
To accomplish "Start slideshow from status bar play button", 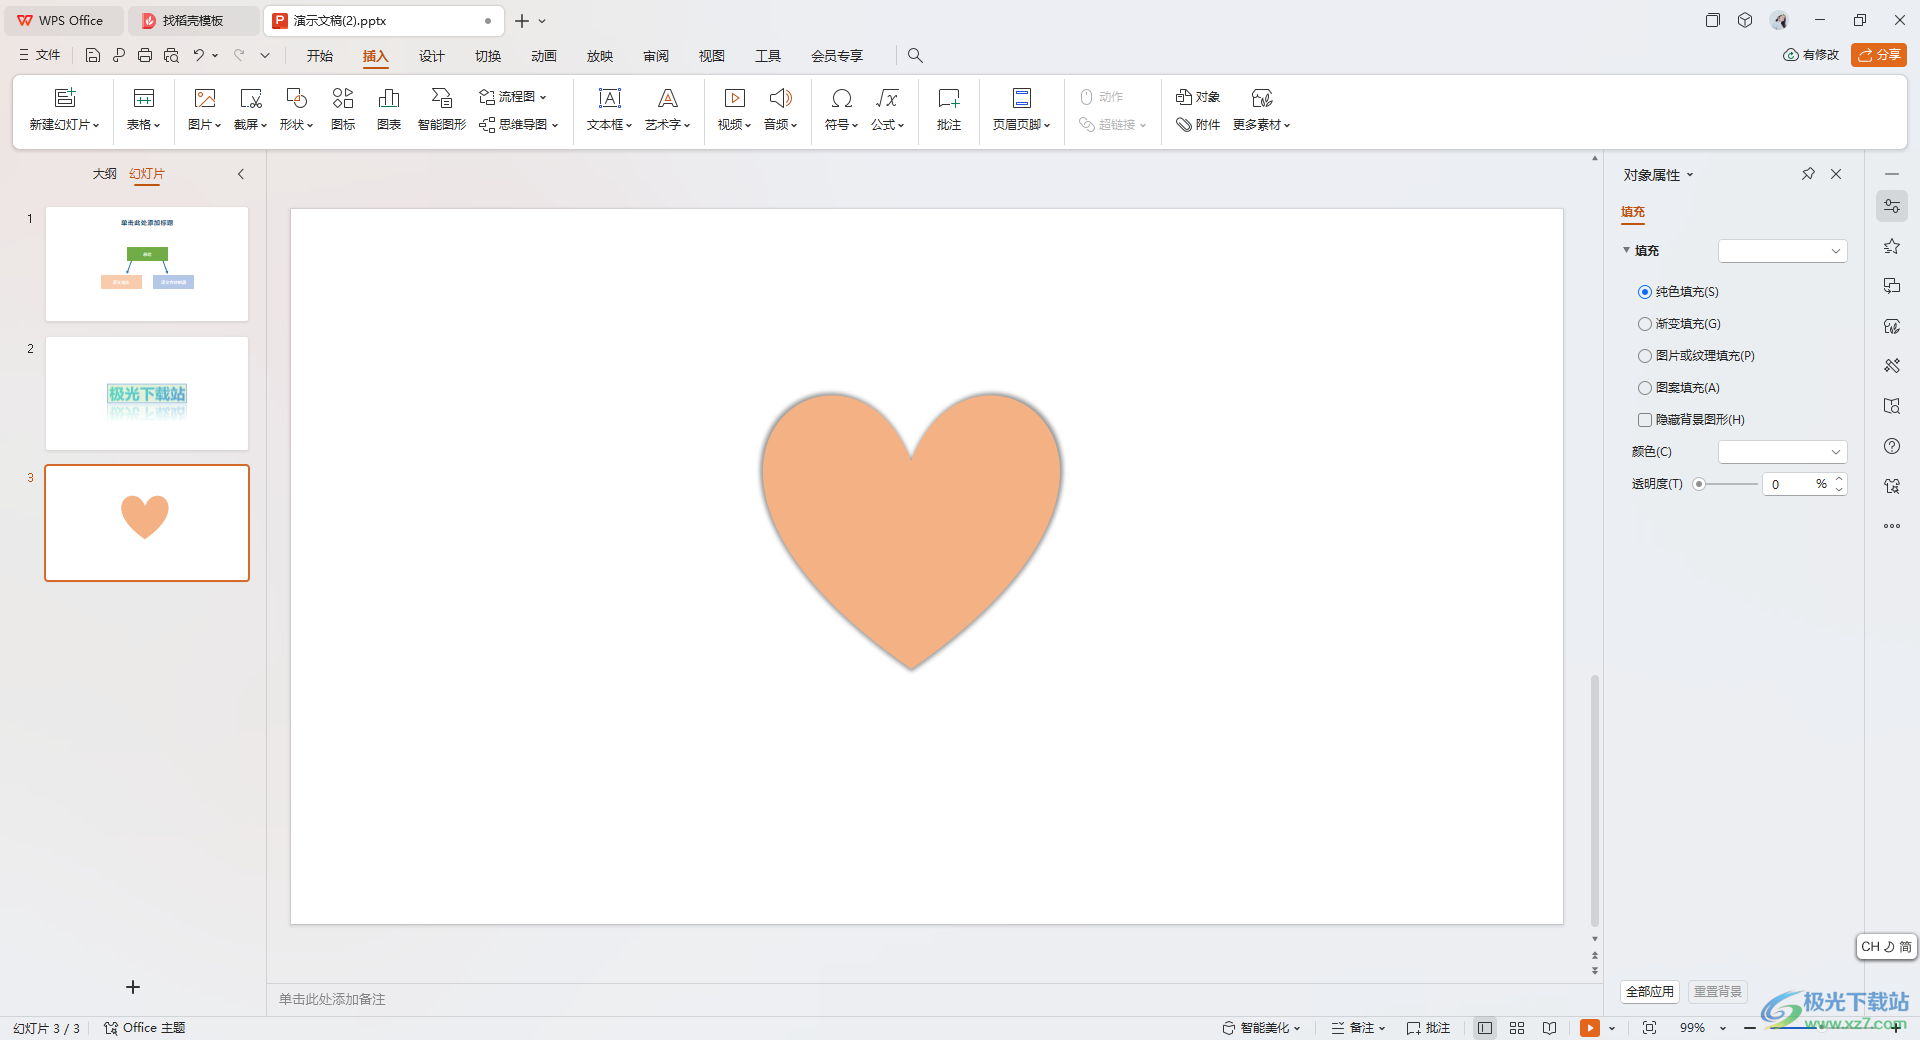I will pyautogui.click(x=1589, y=1028).
